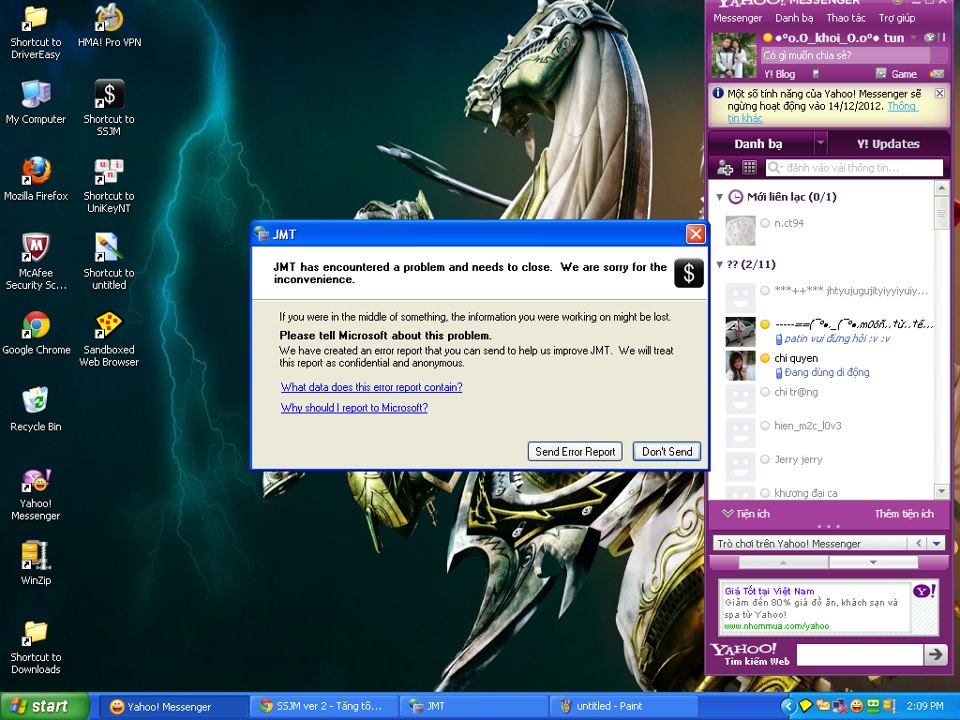Click the add contact icon
The image size is (960, 720).
click(726, 168)
